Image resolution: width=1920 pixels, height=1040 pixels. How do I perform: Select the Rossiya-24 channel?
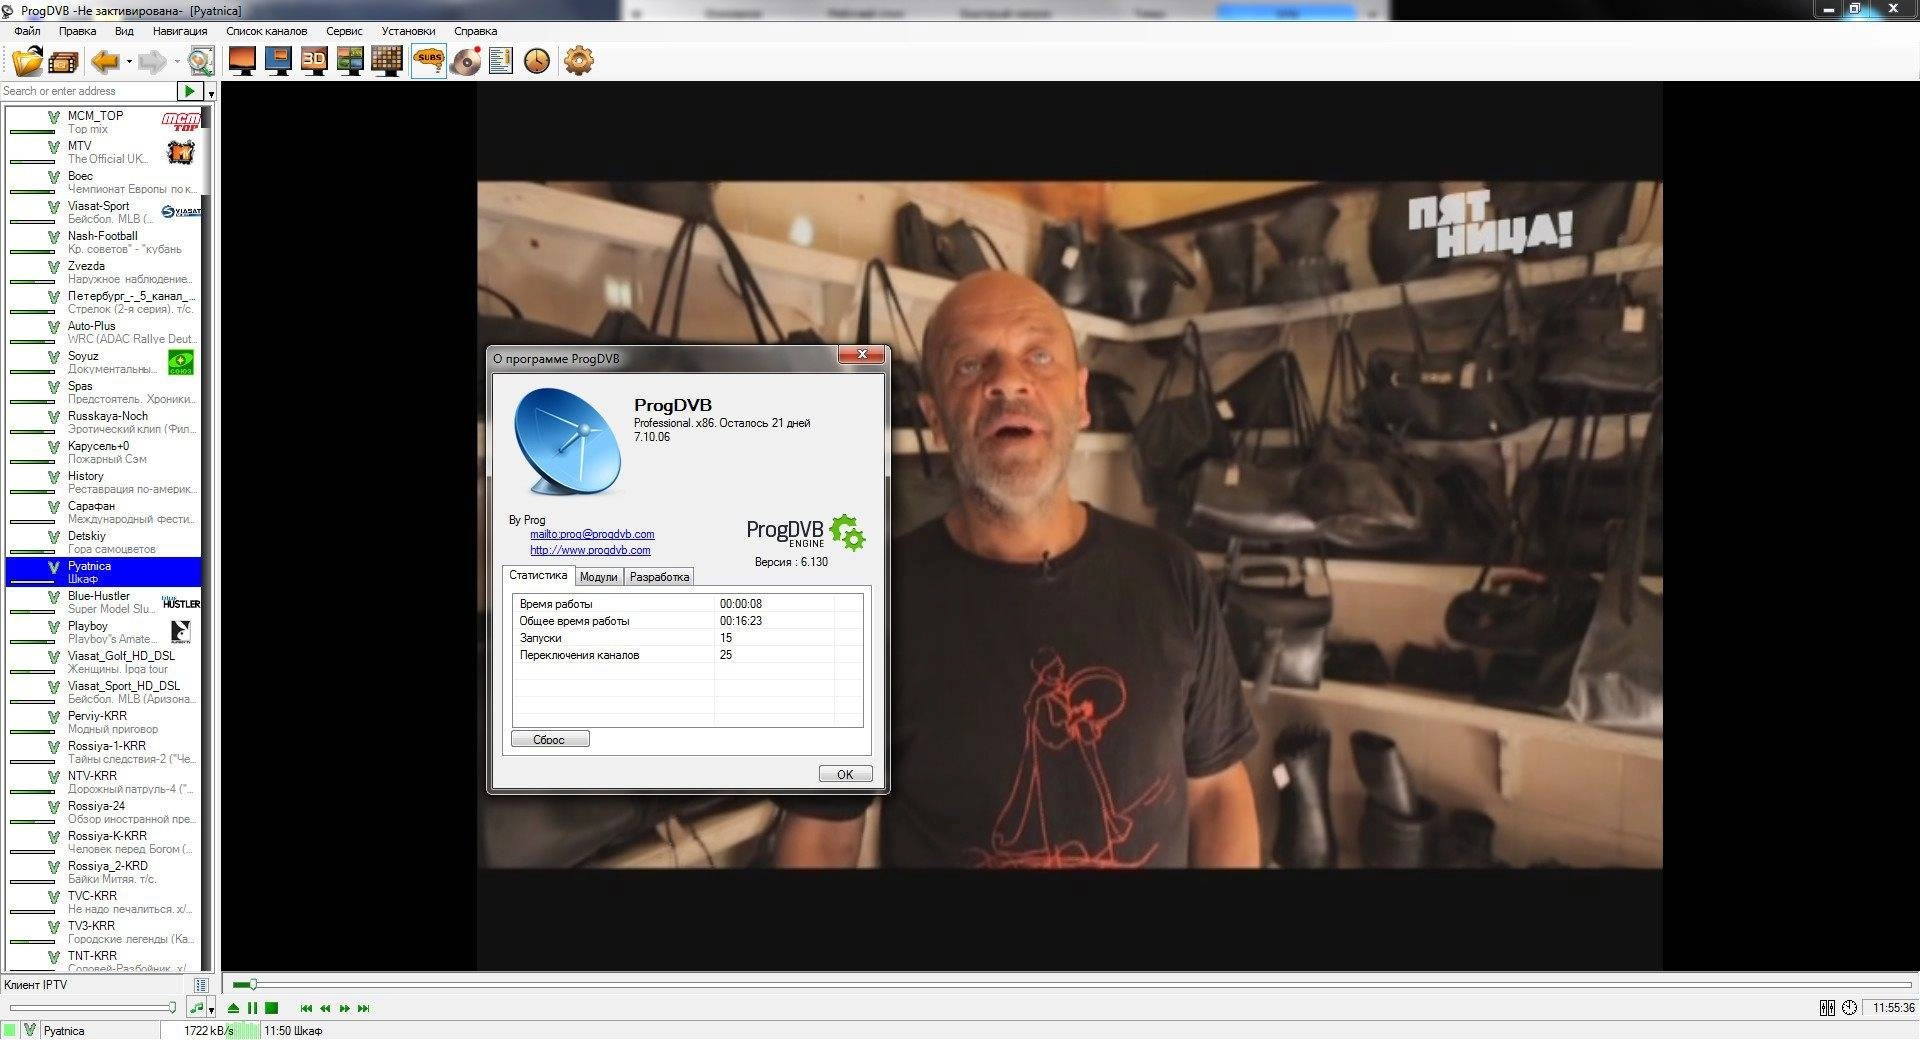pos(104,812)
